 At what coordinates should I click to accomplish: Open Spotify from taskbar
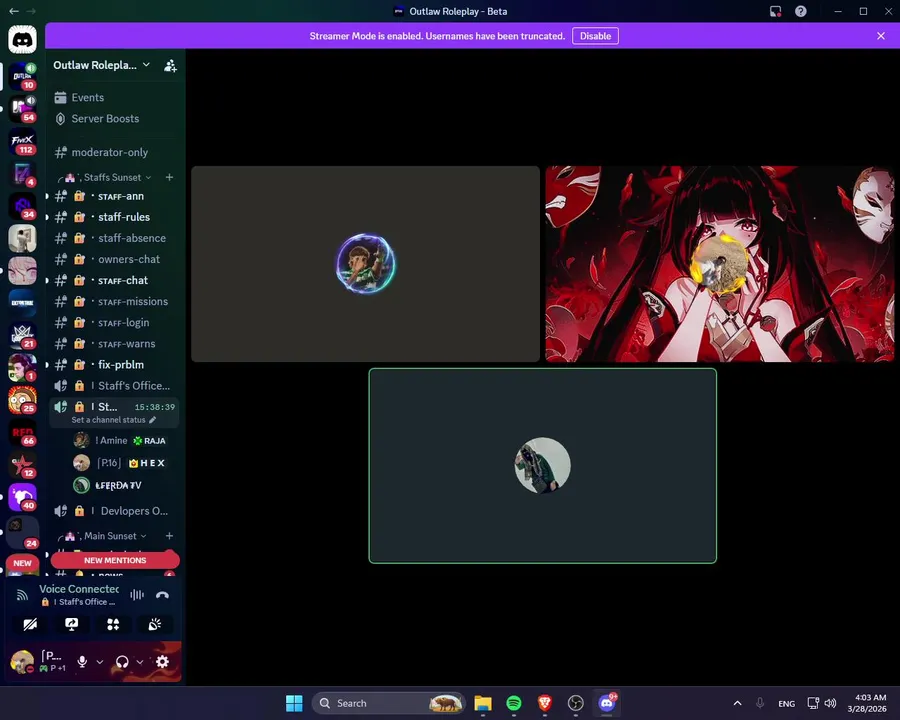(x=514, y=703)
